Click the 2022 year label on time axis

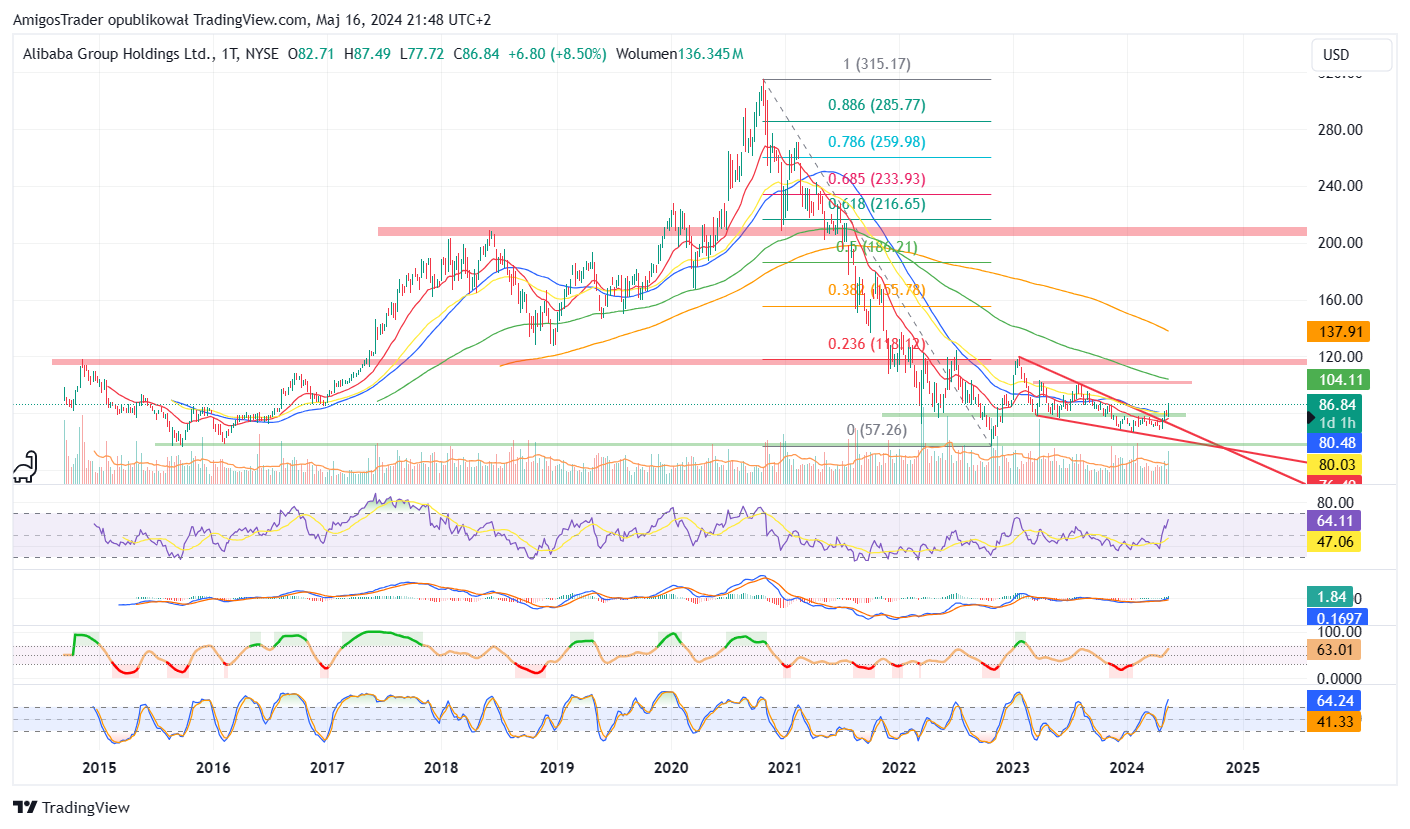click(899, 768)
